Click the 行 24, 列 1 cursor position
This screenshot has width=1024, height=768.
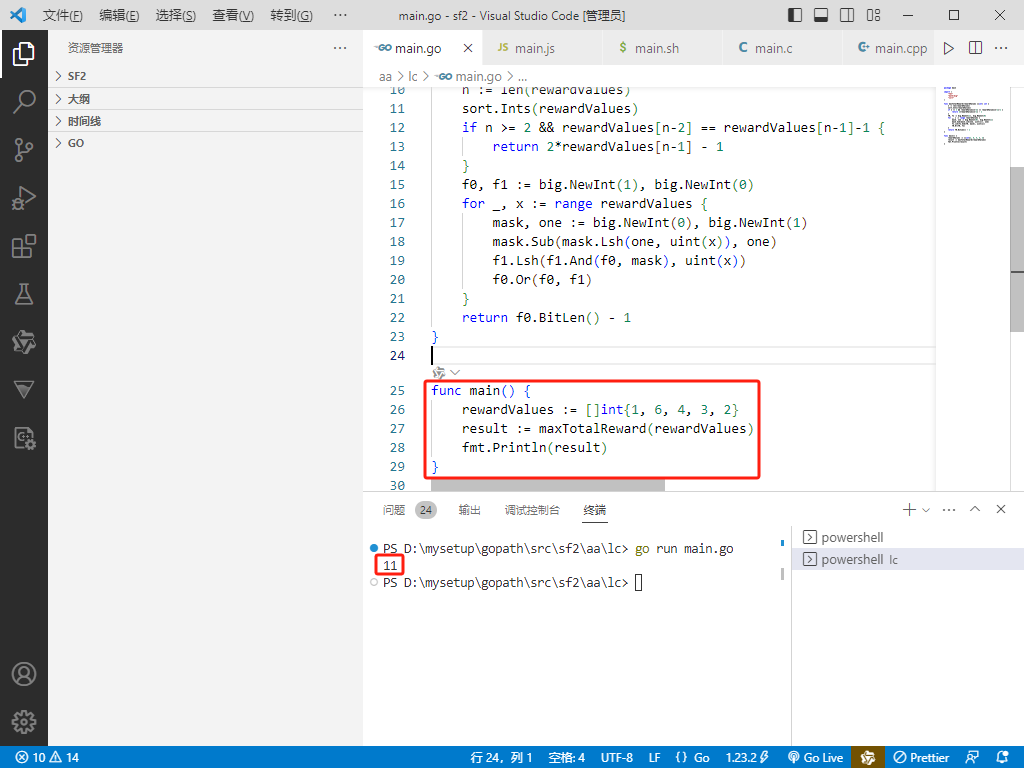[x=502, y=758]
